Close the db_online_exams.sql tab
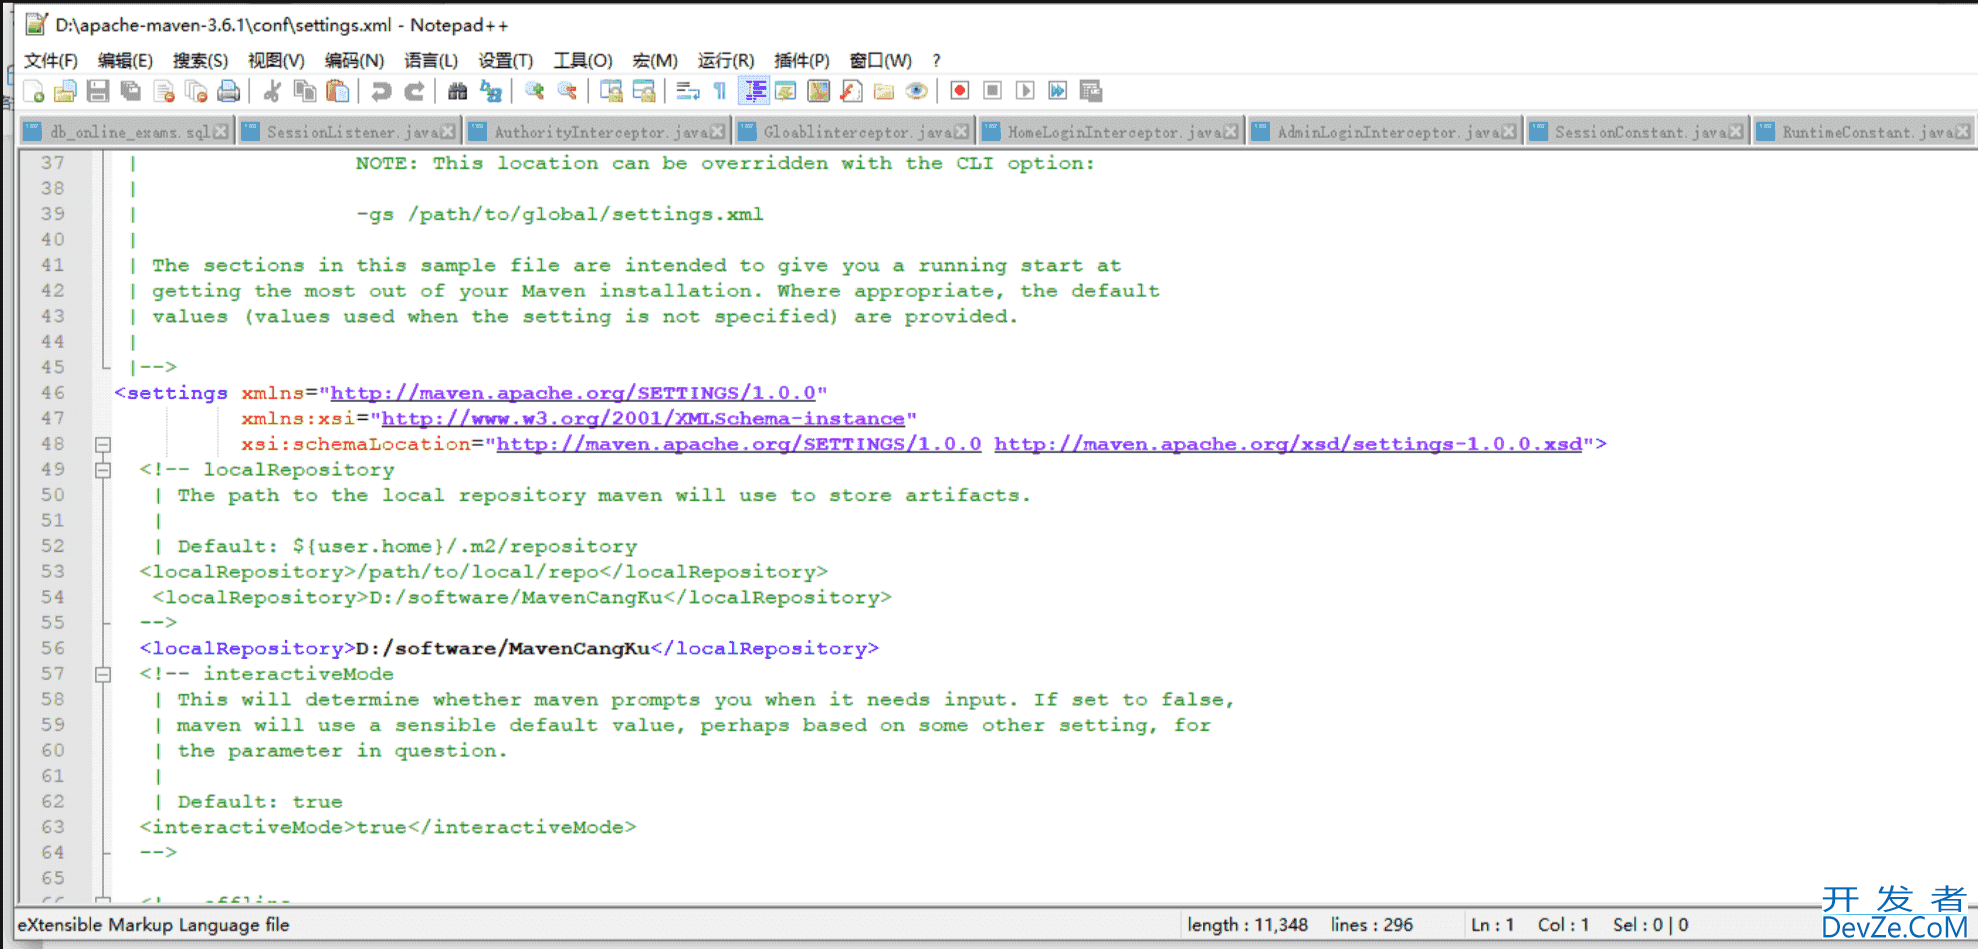The width and height of the screenshot is (1978, 949). coord(221,132)
